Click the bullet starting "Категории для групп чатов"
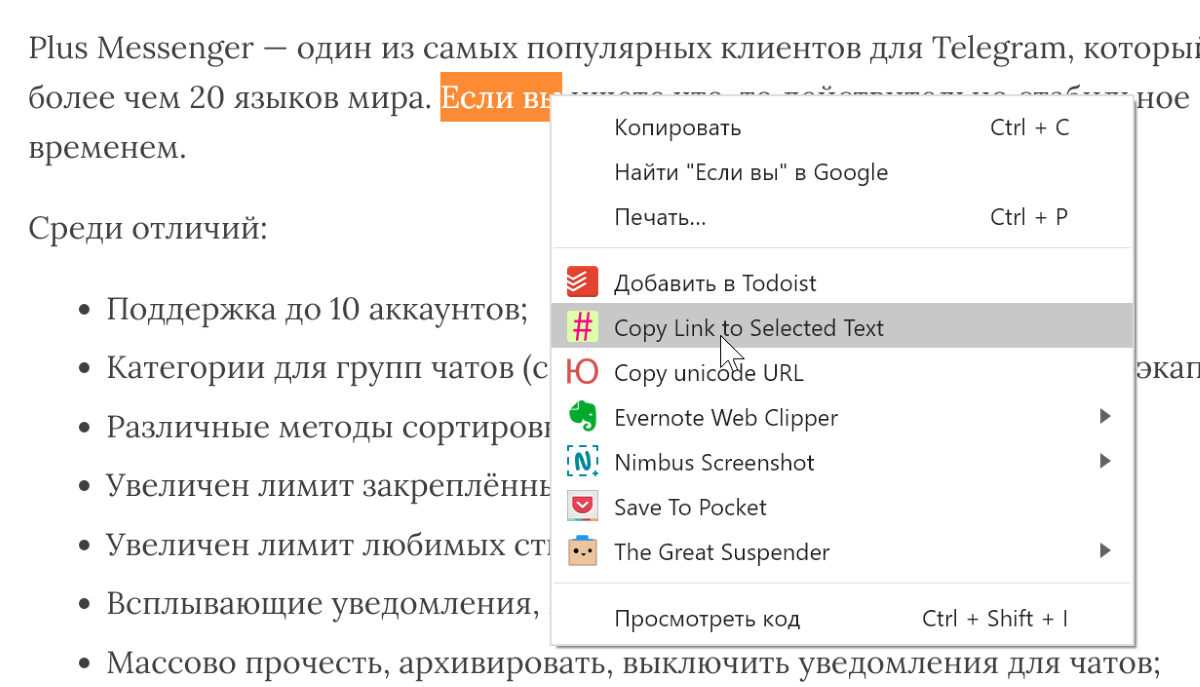This screenshot has height=687, width=1200. (x=328, y=368)
